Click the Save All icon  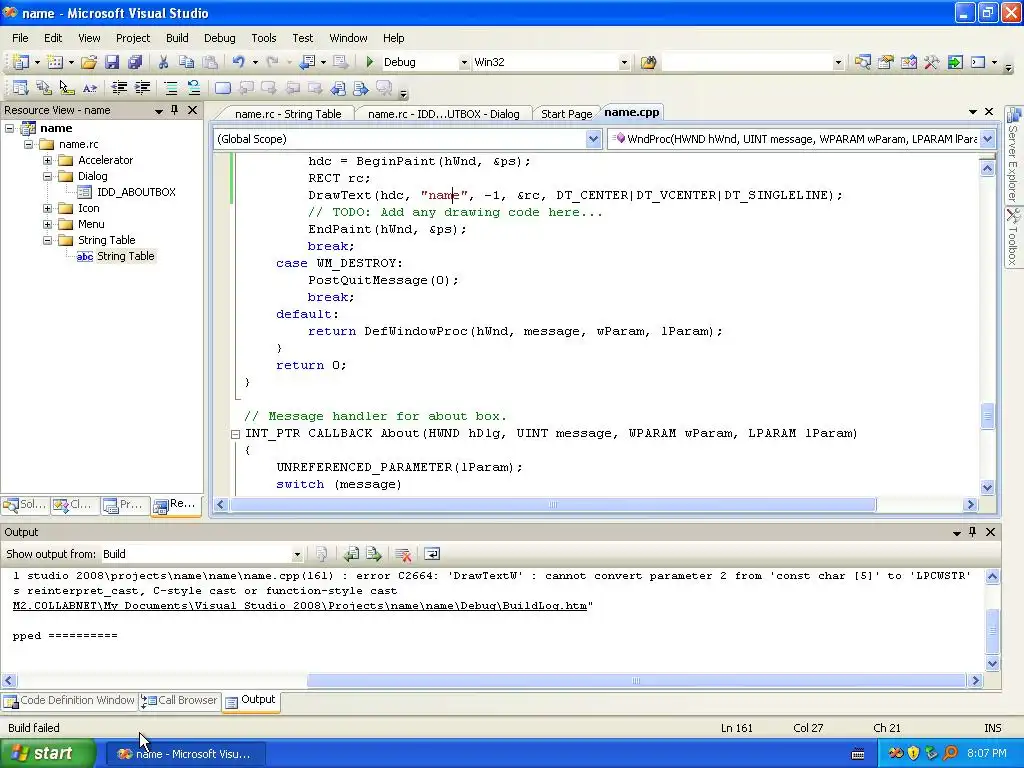point(135,62)
